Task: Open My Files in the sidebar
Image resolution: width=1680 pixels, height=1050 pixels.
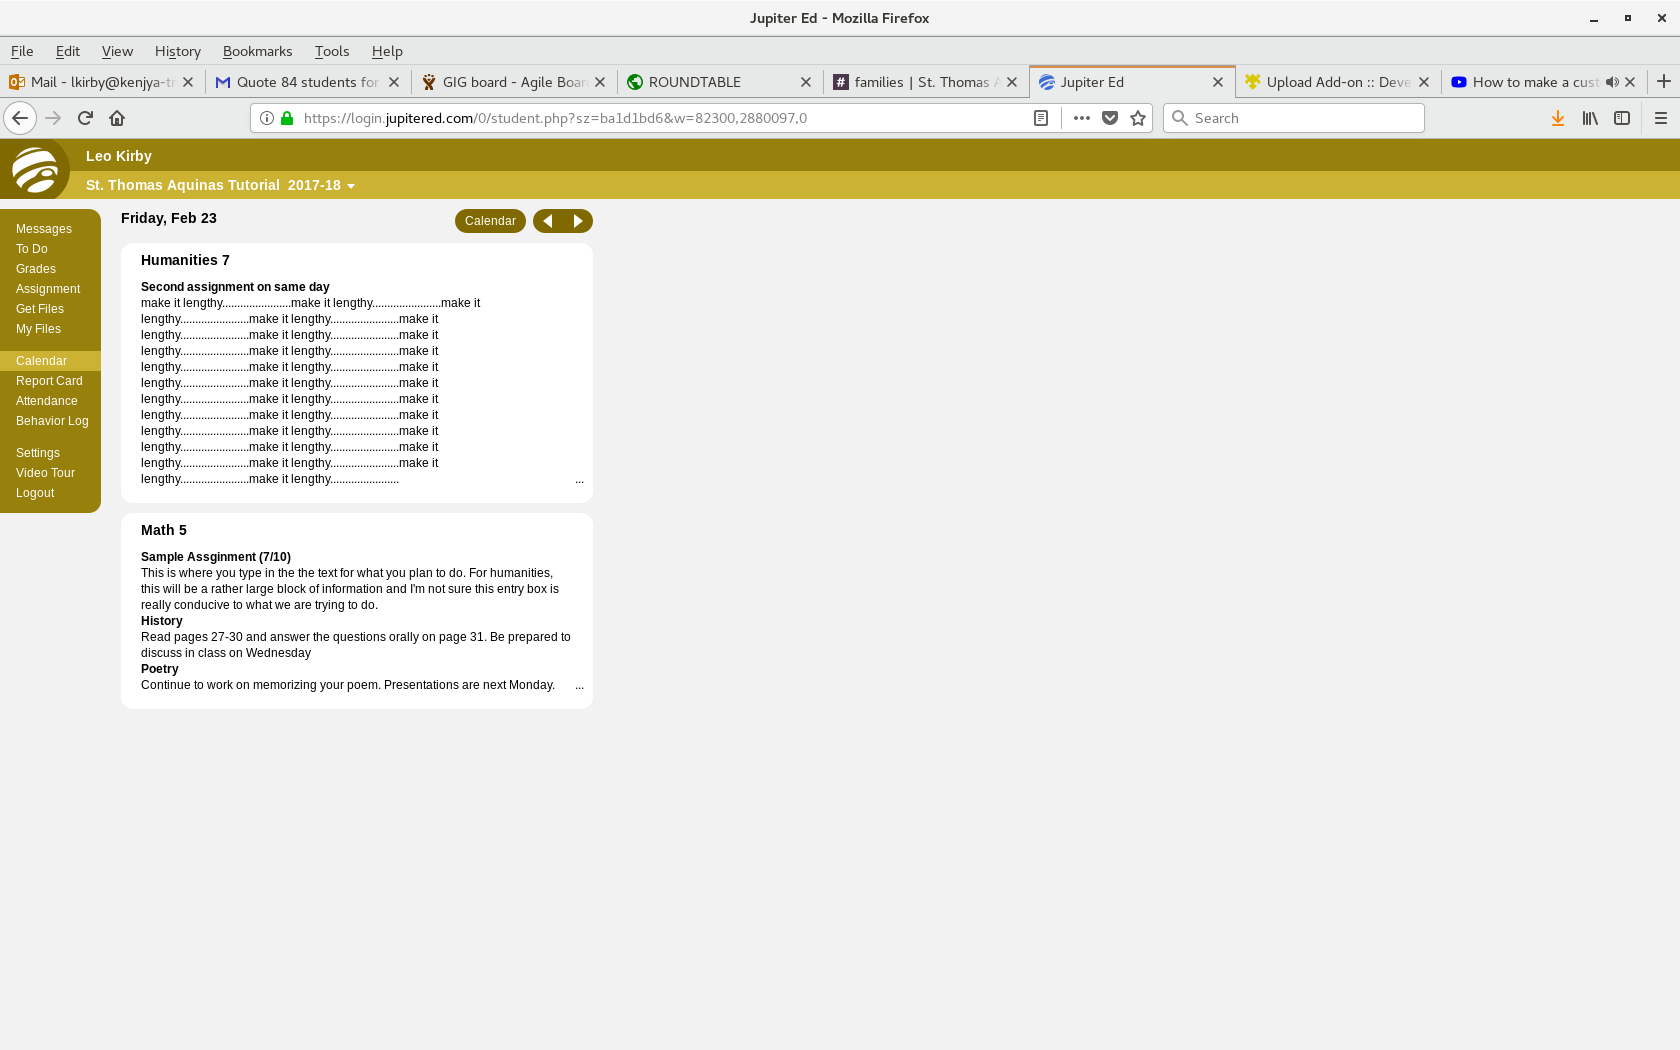Action: pyautogui.click(x=38, y=329)
